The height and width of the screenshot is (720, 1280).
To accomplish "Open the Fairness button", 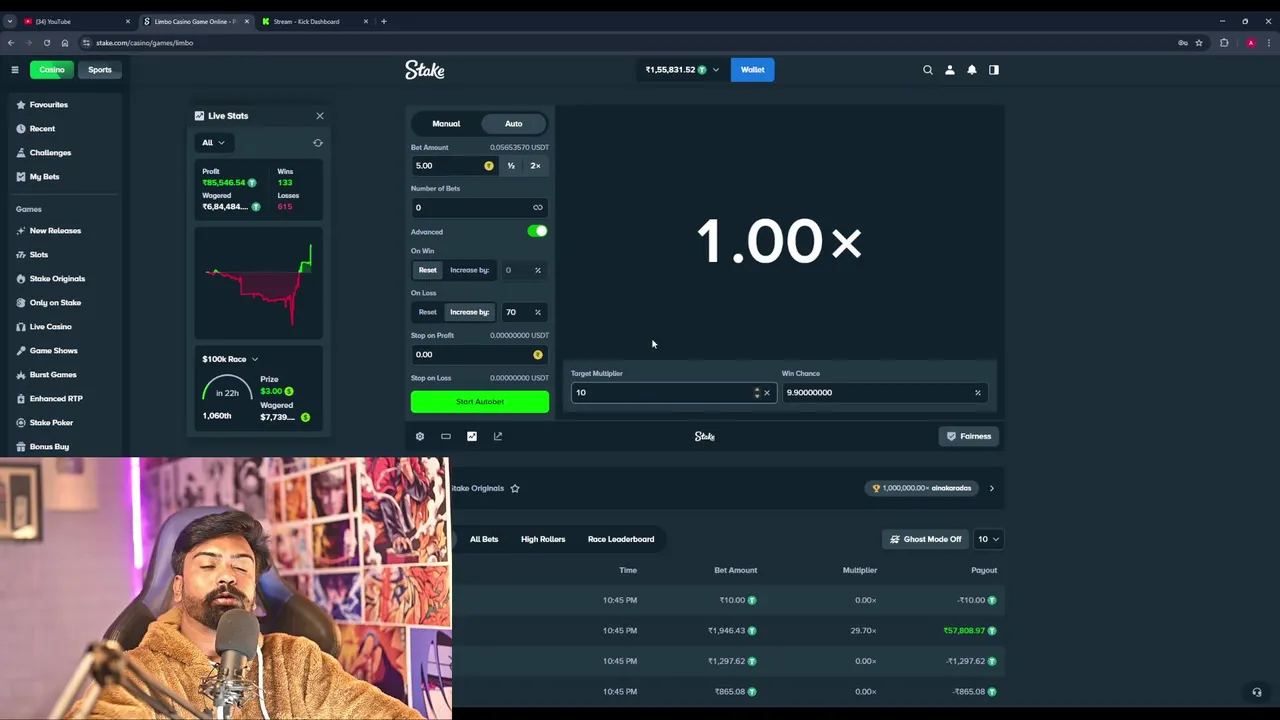I will [969, 436].
